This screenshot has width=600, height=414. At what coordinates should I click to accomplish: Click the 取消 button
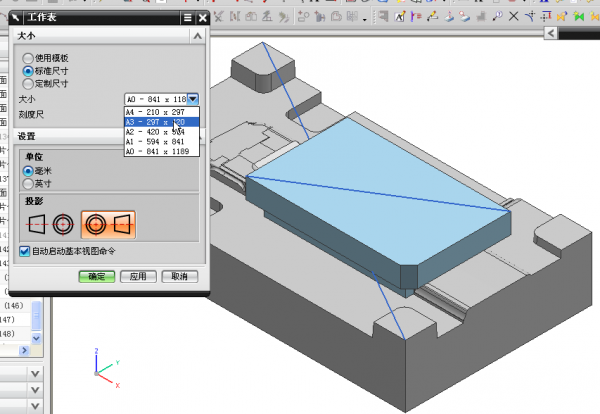pyautogui.click(x=179, y=276)
